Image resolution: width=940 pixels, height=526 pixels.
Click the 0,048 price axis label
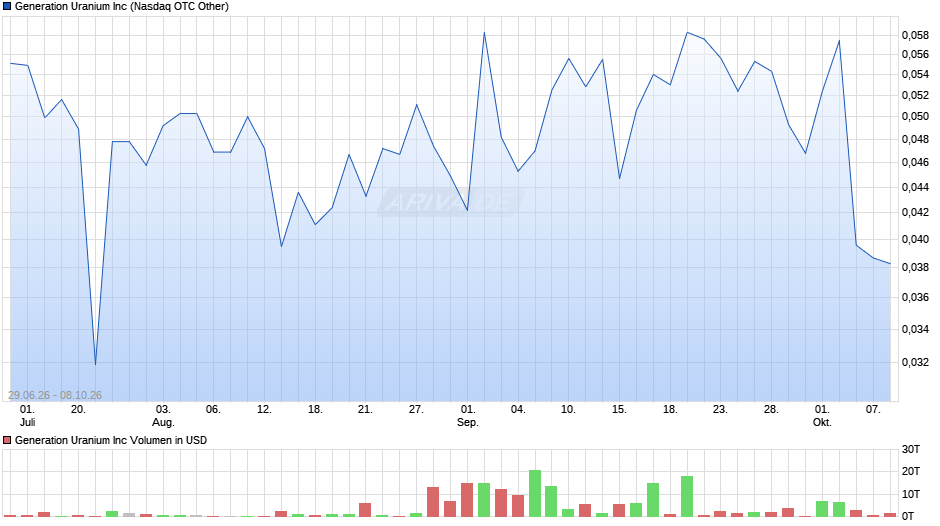(x=915, y=139)
